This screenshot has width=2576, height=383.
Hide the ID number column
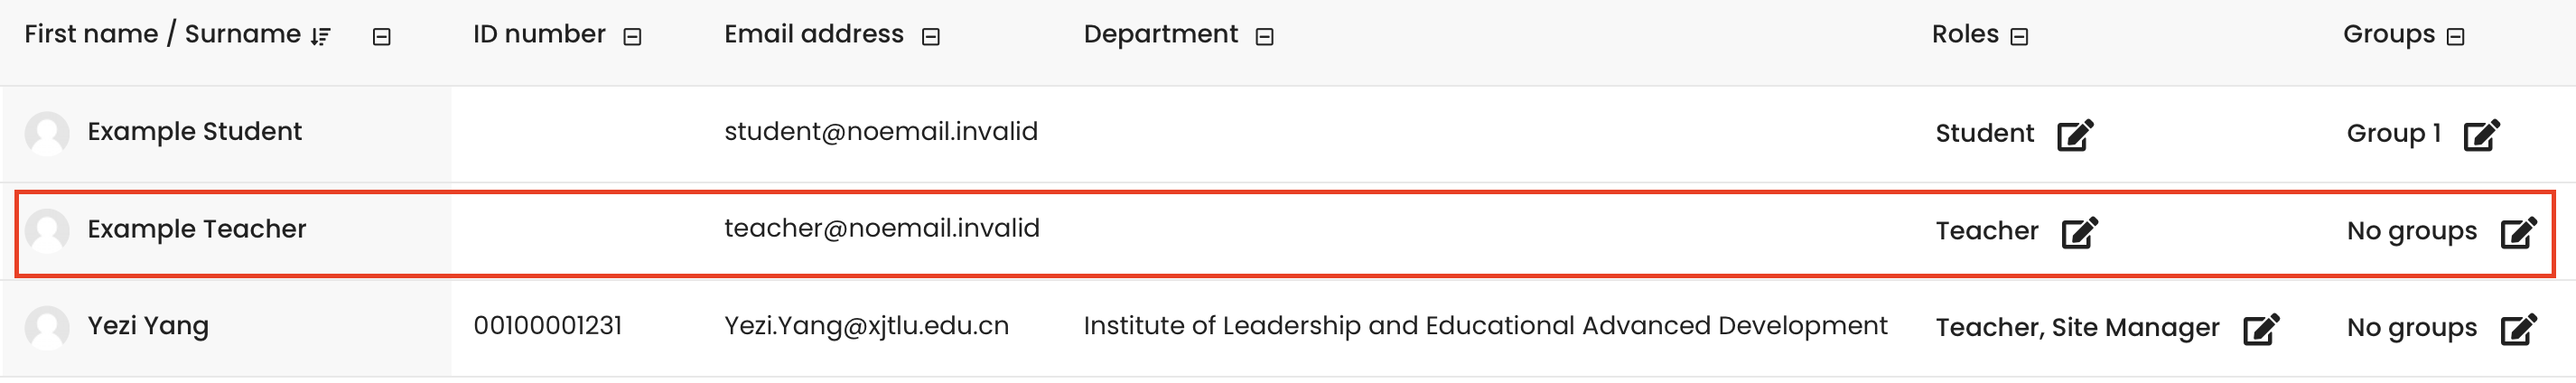(x=632, y=37)
